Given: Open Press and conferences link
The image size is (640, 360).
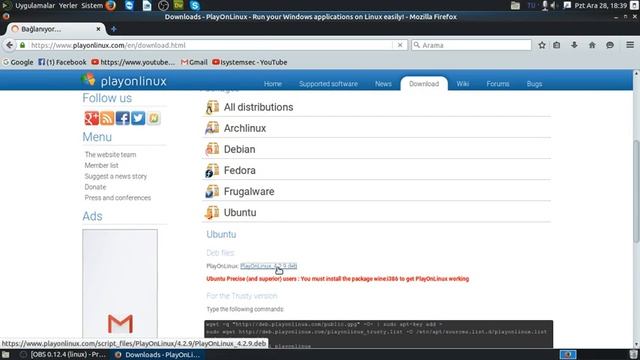Looking at the screenshot, I should (118, 198).
